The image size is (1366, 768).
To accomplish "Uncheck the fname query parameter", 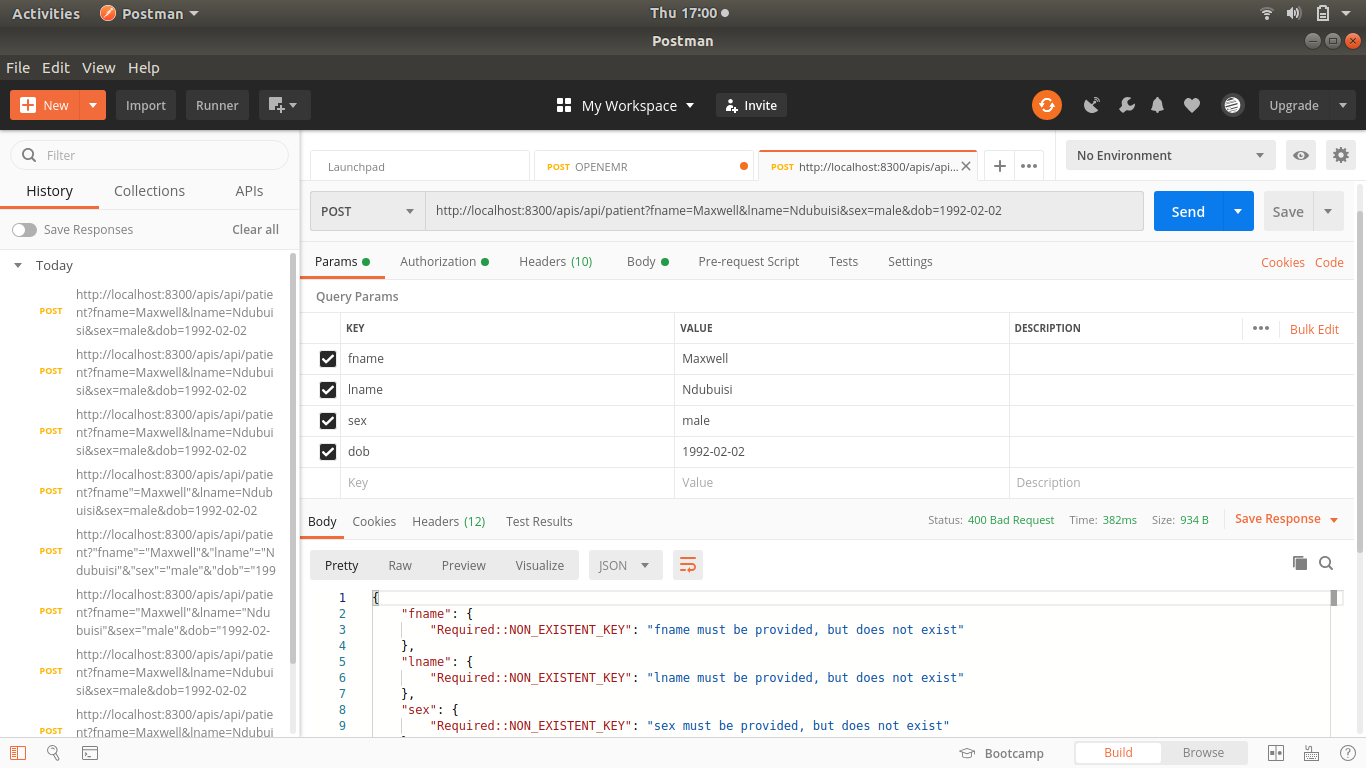I will [328, 358].
